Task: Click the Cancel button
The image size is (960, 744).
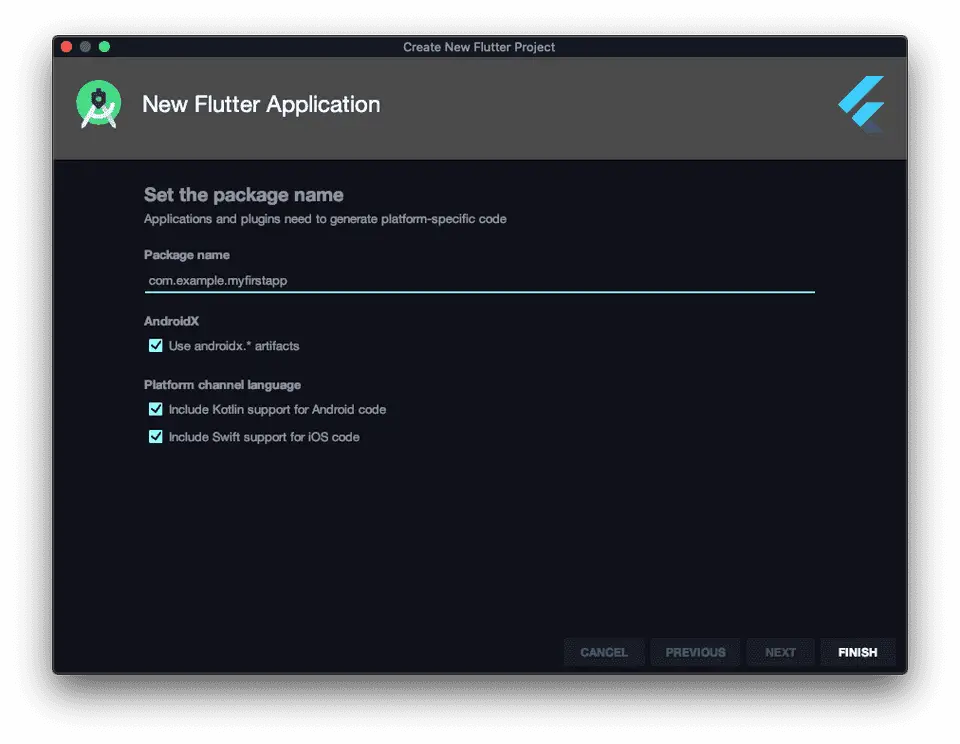Action: 604,652
